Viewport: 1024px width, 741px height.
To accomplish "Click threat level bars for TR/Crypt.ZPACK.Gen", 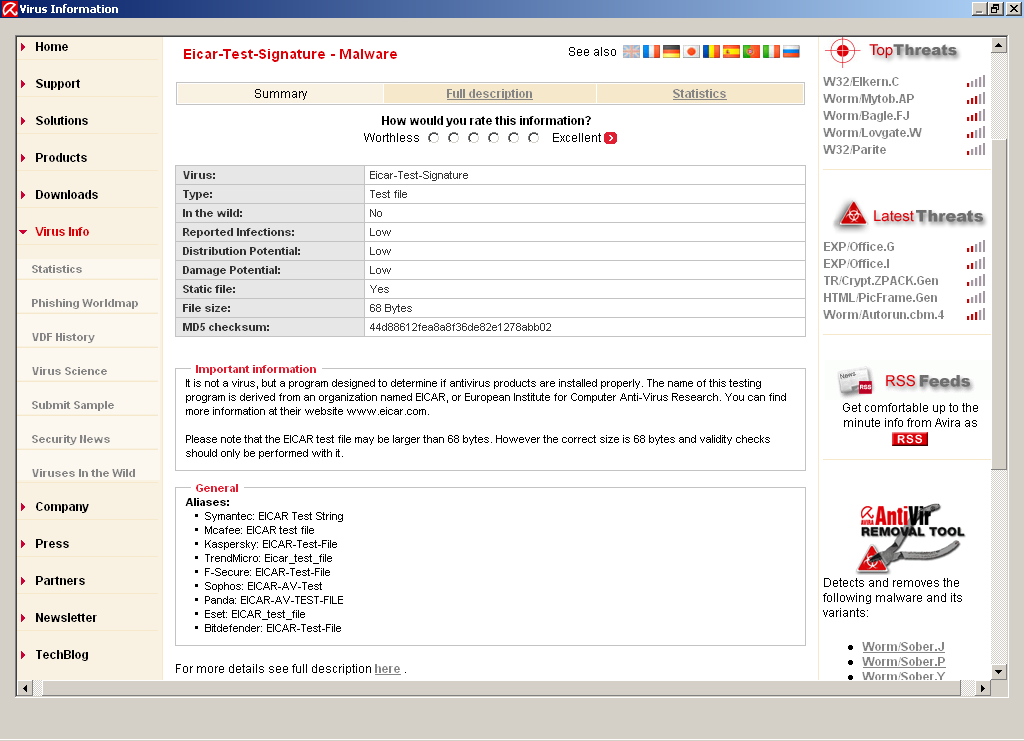I will [x=976, y=281].
